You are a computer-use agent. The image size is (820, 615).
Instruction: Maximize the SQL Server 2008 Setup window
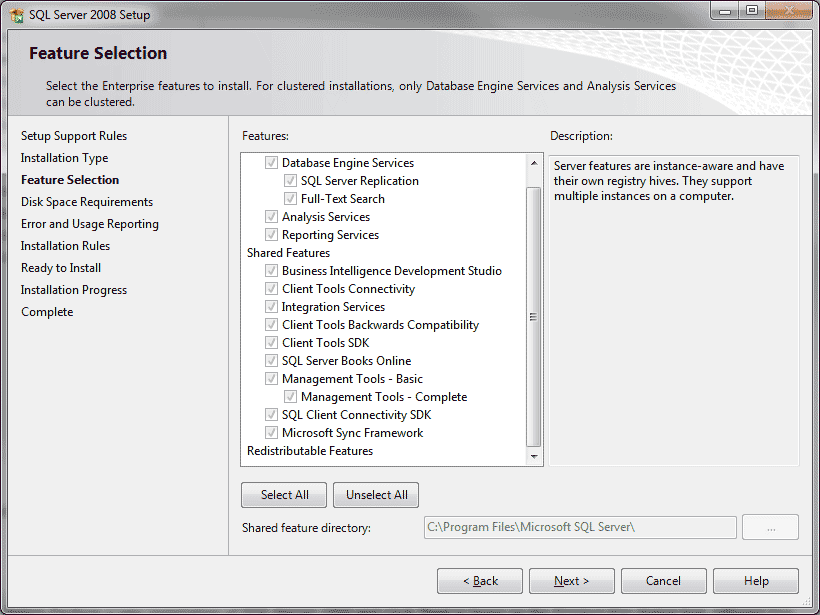point(751,11)
